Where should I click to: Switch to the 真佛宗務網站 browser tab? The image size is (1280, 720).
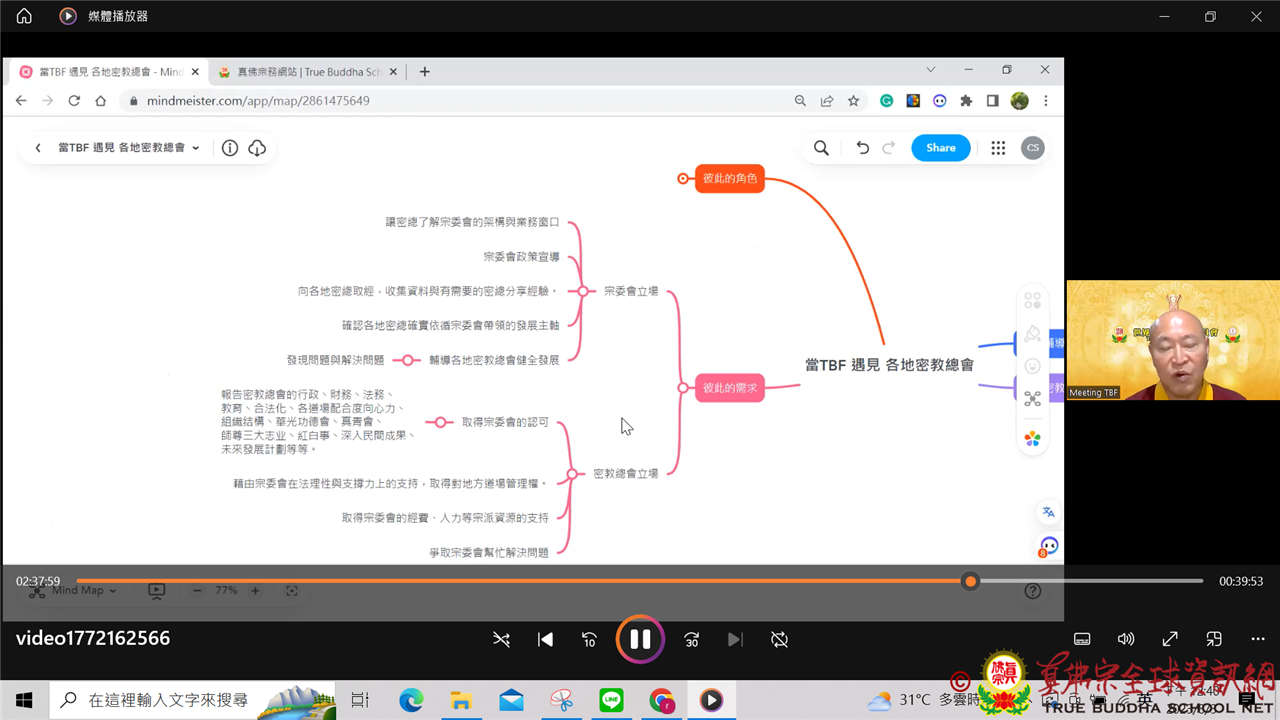(300, 72)
